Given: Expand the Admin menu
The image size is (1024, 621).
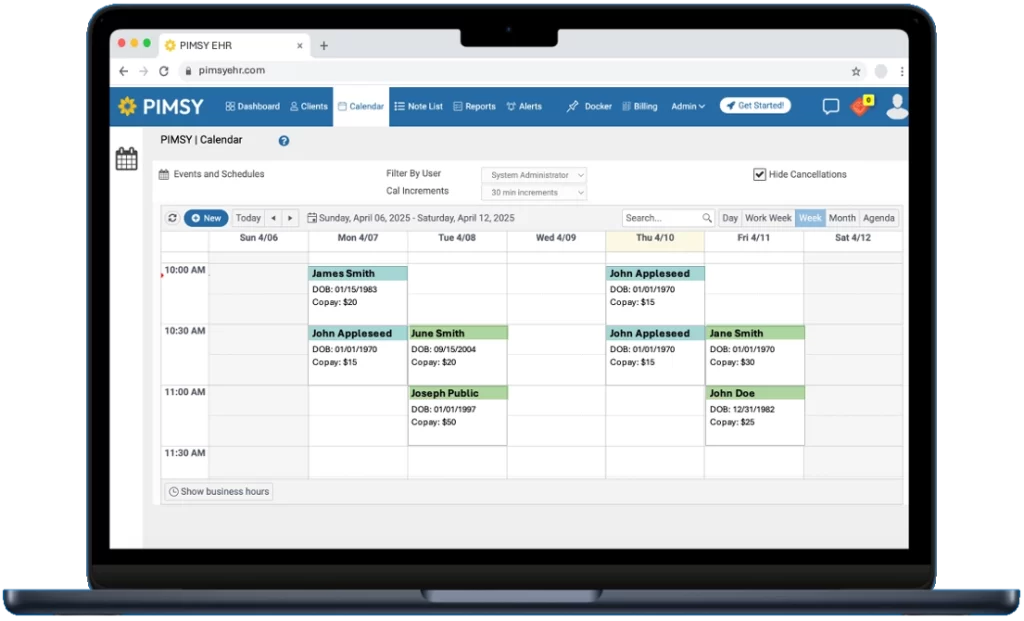Looking at the screenshot, I should [x=687, y=106].
